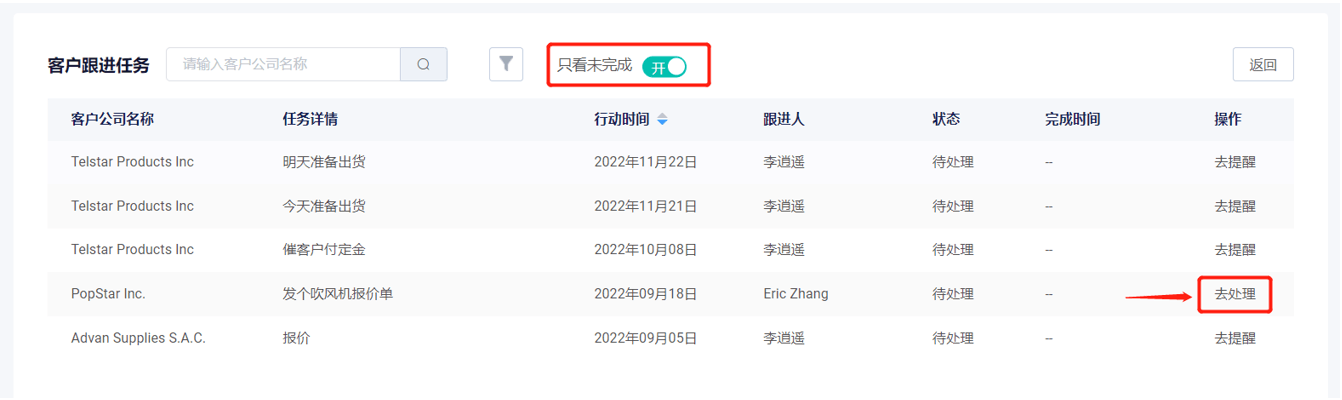Screen dimensions: 1342x400
Task: Select the PopStar Inc. company name
Action: click(108, 294)
